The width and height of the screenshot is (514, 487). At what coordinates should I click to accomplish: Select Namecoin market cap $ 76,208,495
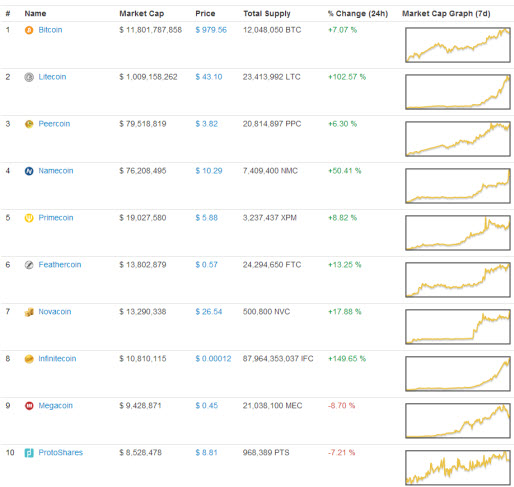point(143,171)
